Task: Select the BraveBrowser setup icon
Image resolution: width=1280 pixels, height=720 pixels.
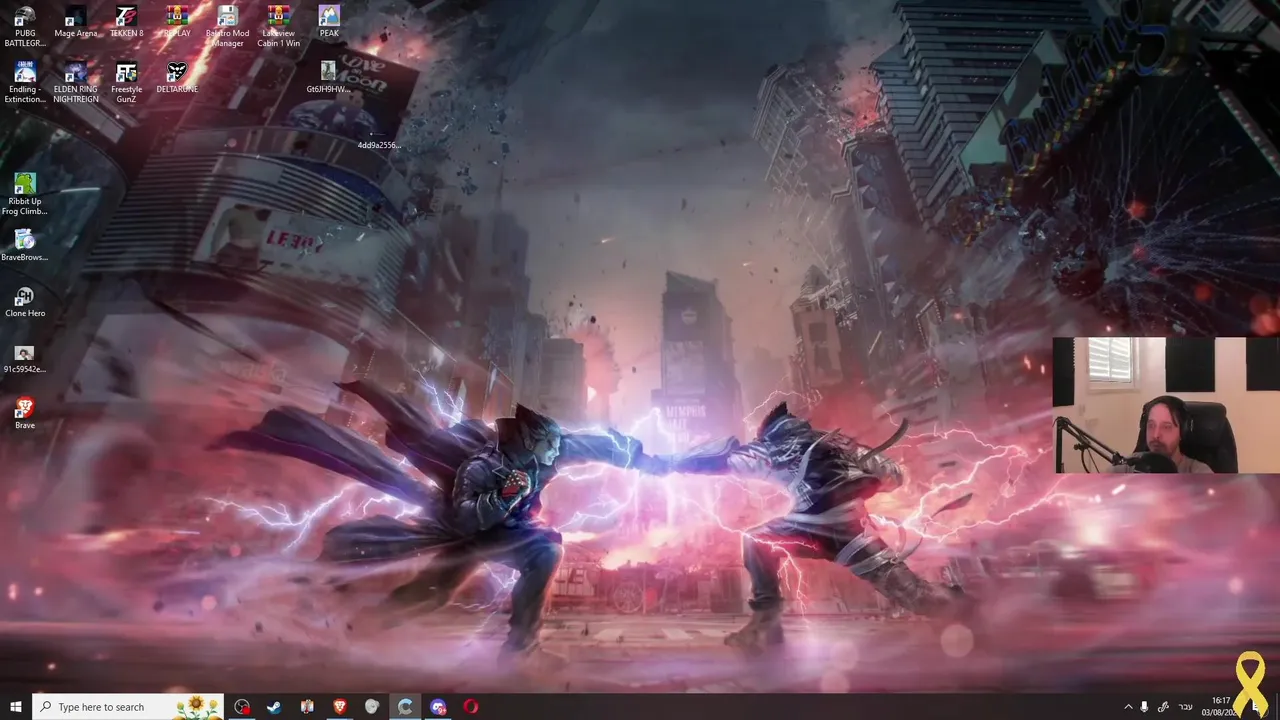Action: 25,246
